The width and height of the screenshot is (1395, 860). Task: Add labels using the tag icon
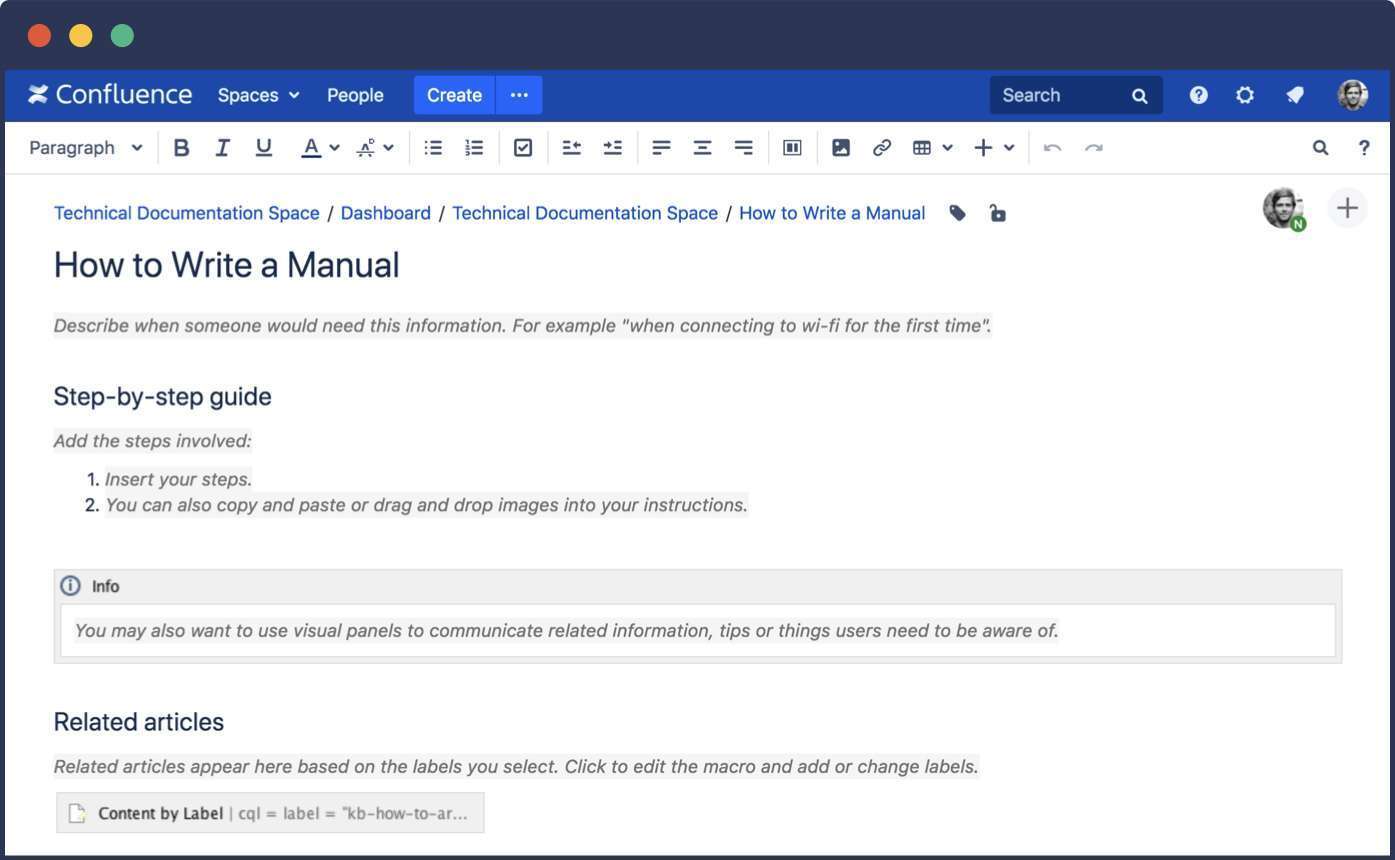(x=957, y=212)
